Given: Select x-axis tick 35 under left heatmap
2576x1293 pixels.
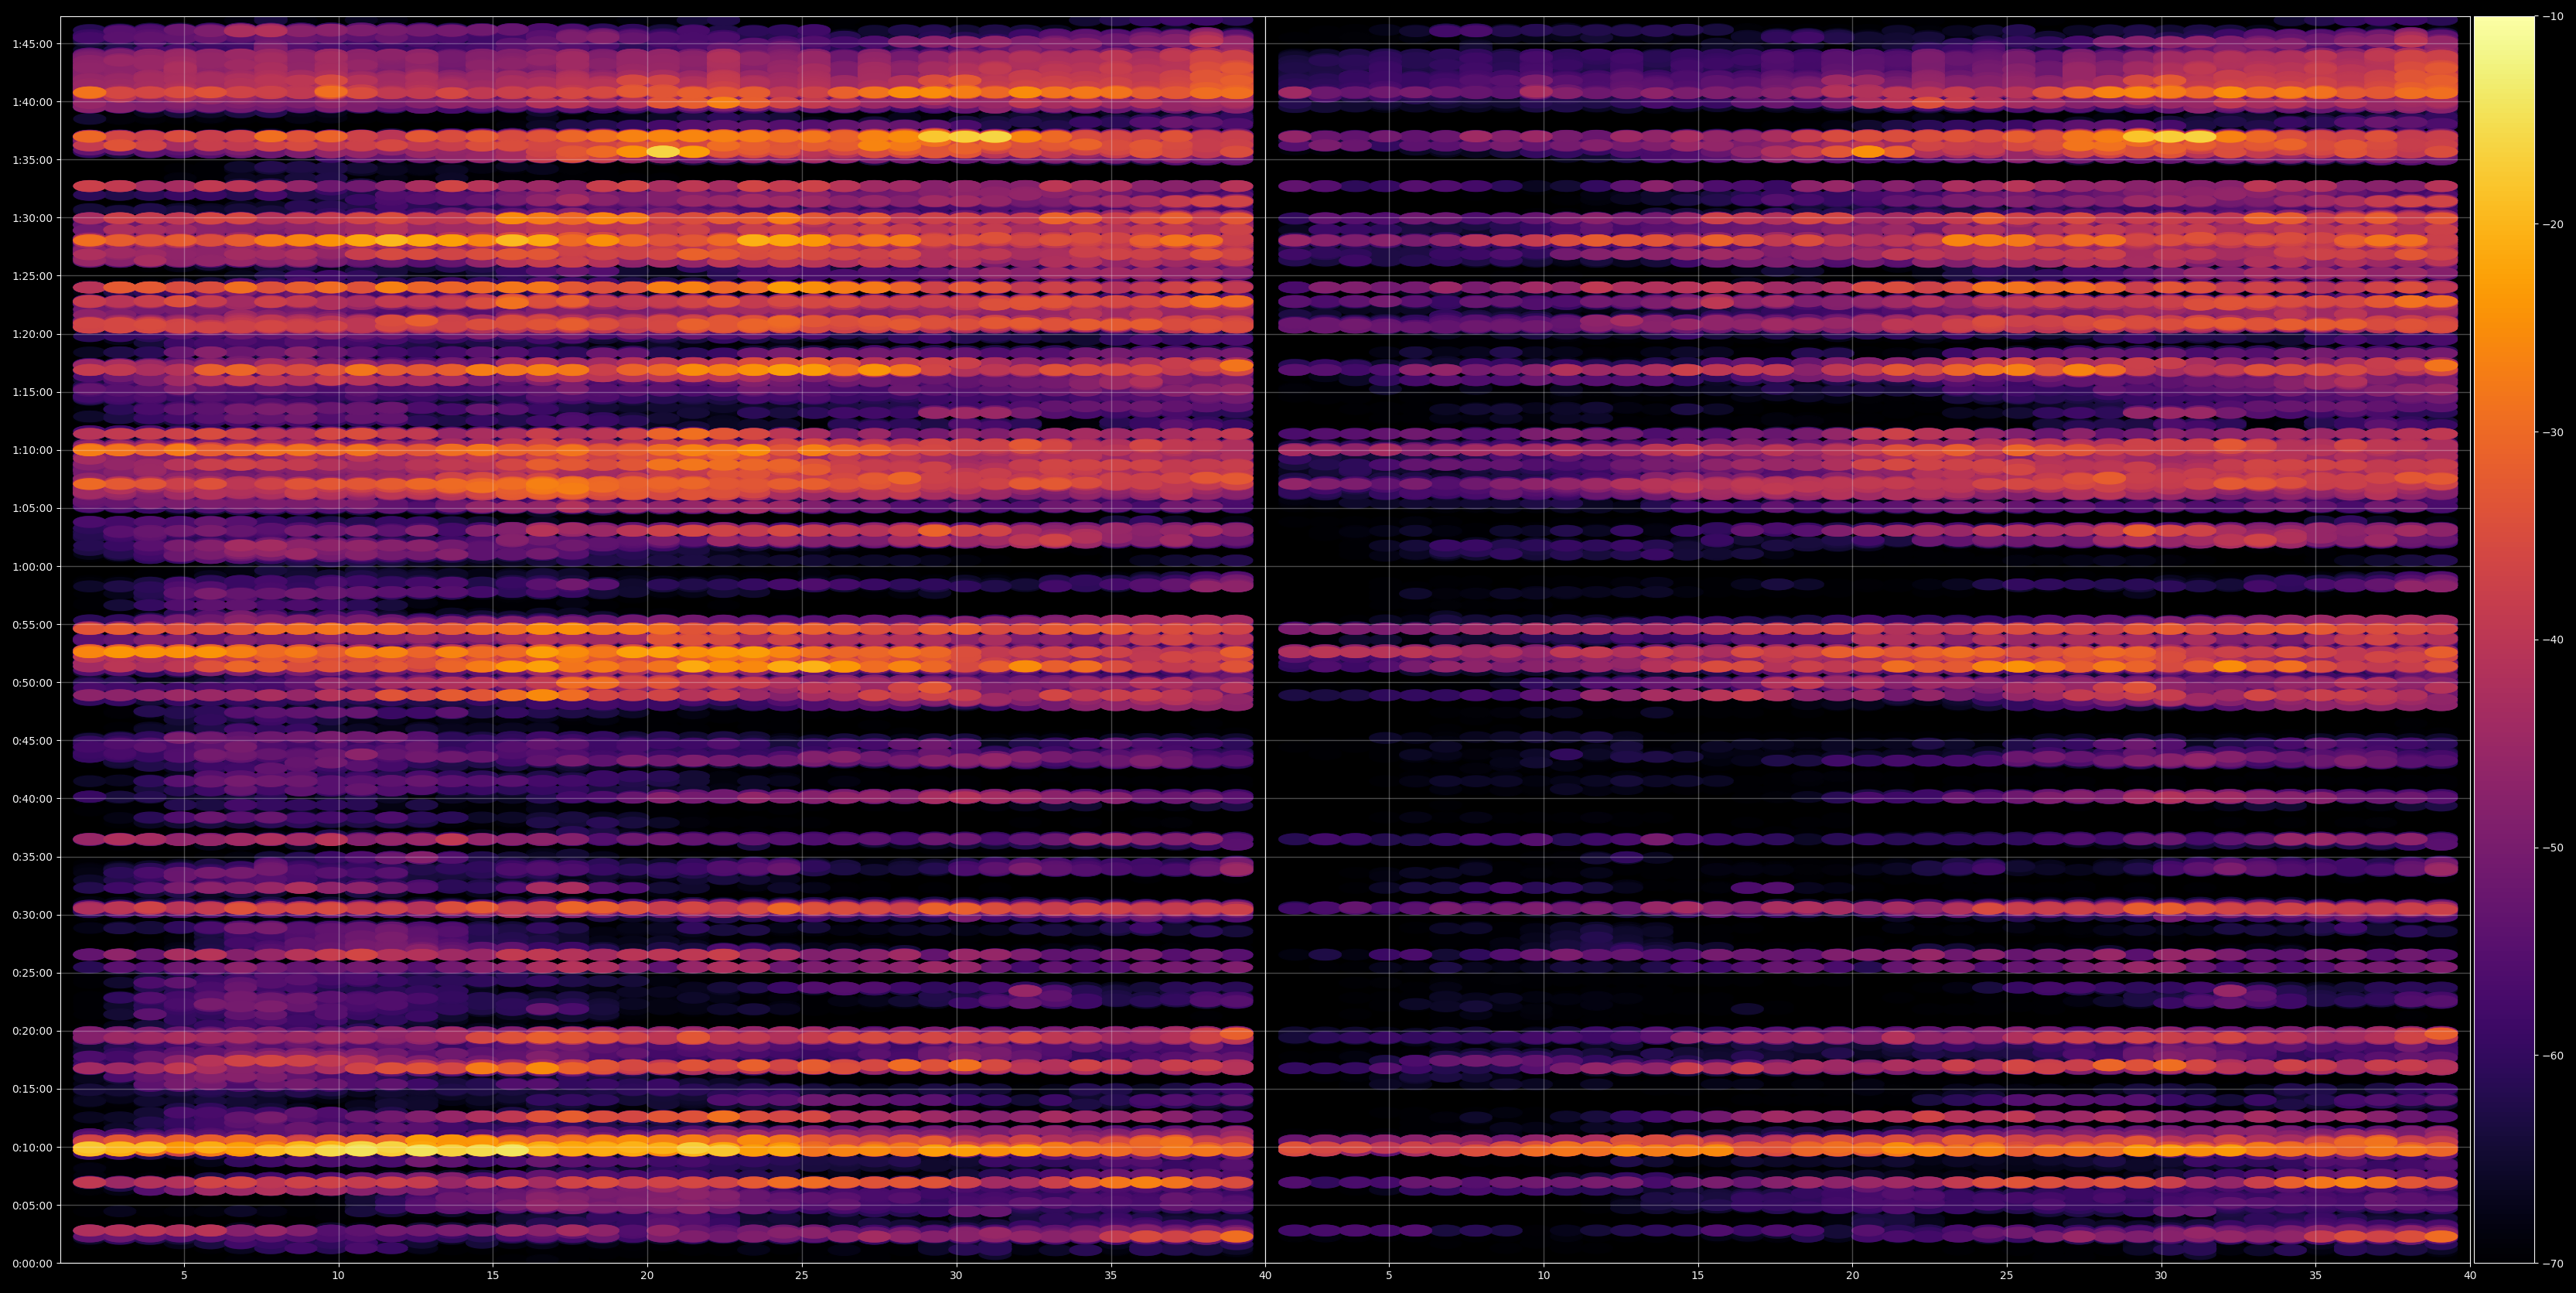Looking at the screenshot, I should click(1111, 1276).
